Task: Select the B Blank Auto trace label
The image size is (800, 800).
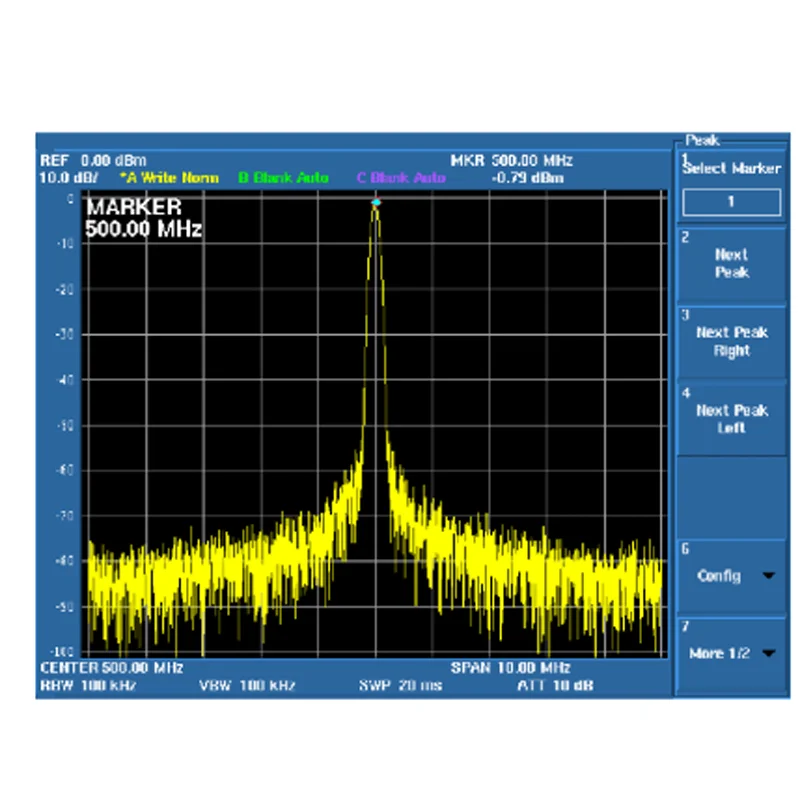Action: point(283,178)
